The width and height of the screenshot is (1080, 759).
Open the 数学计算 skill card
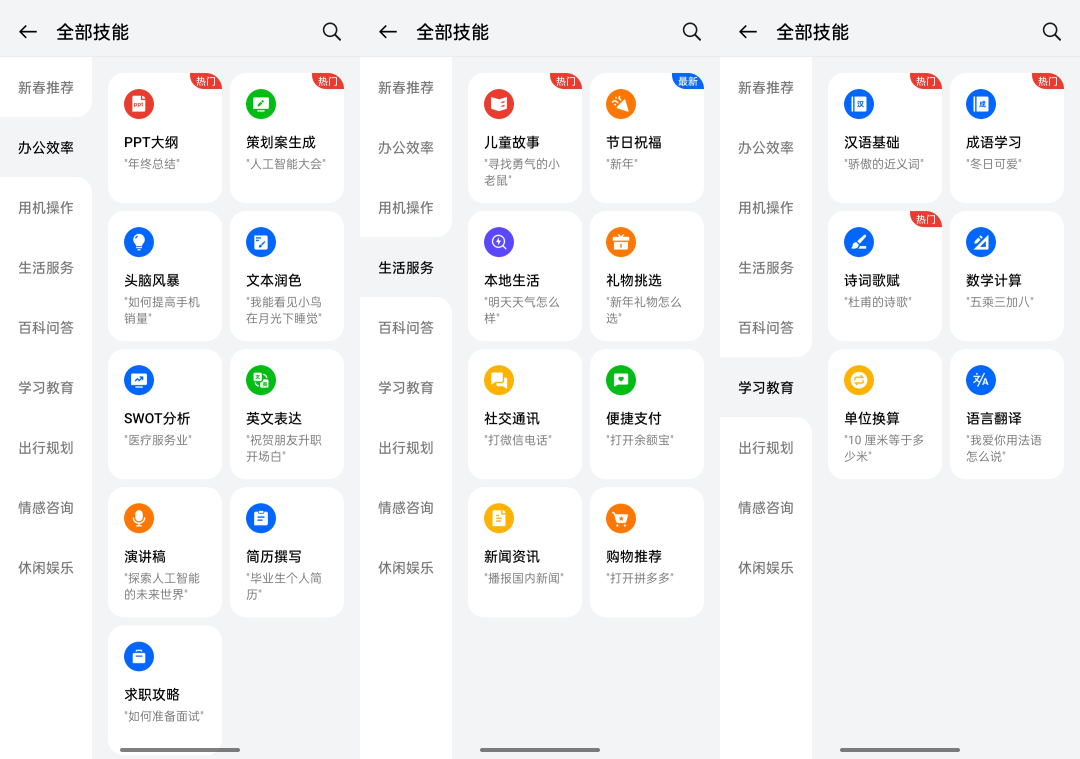[x=1006, y=275]
